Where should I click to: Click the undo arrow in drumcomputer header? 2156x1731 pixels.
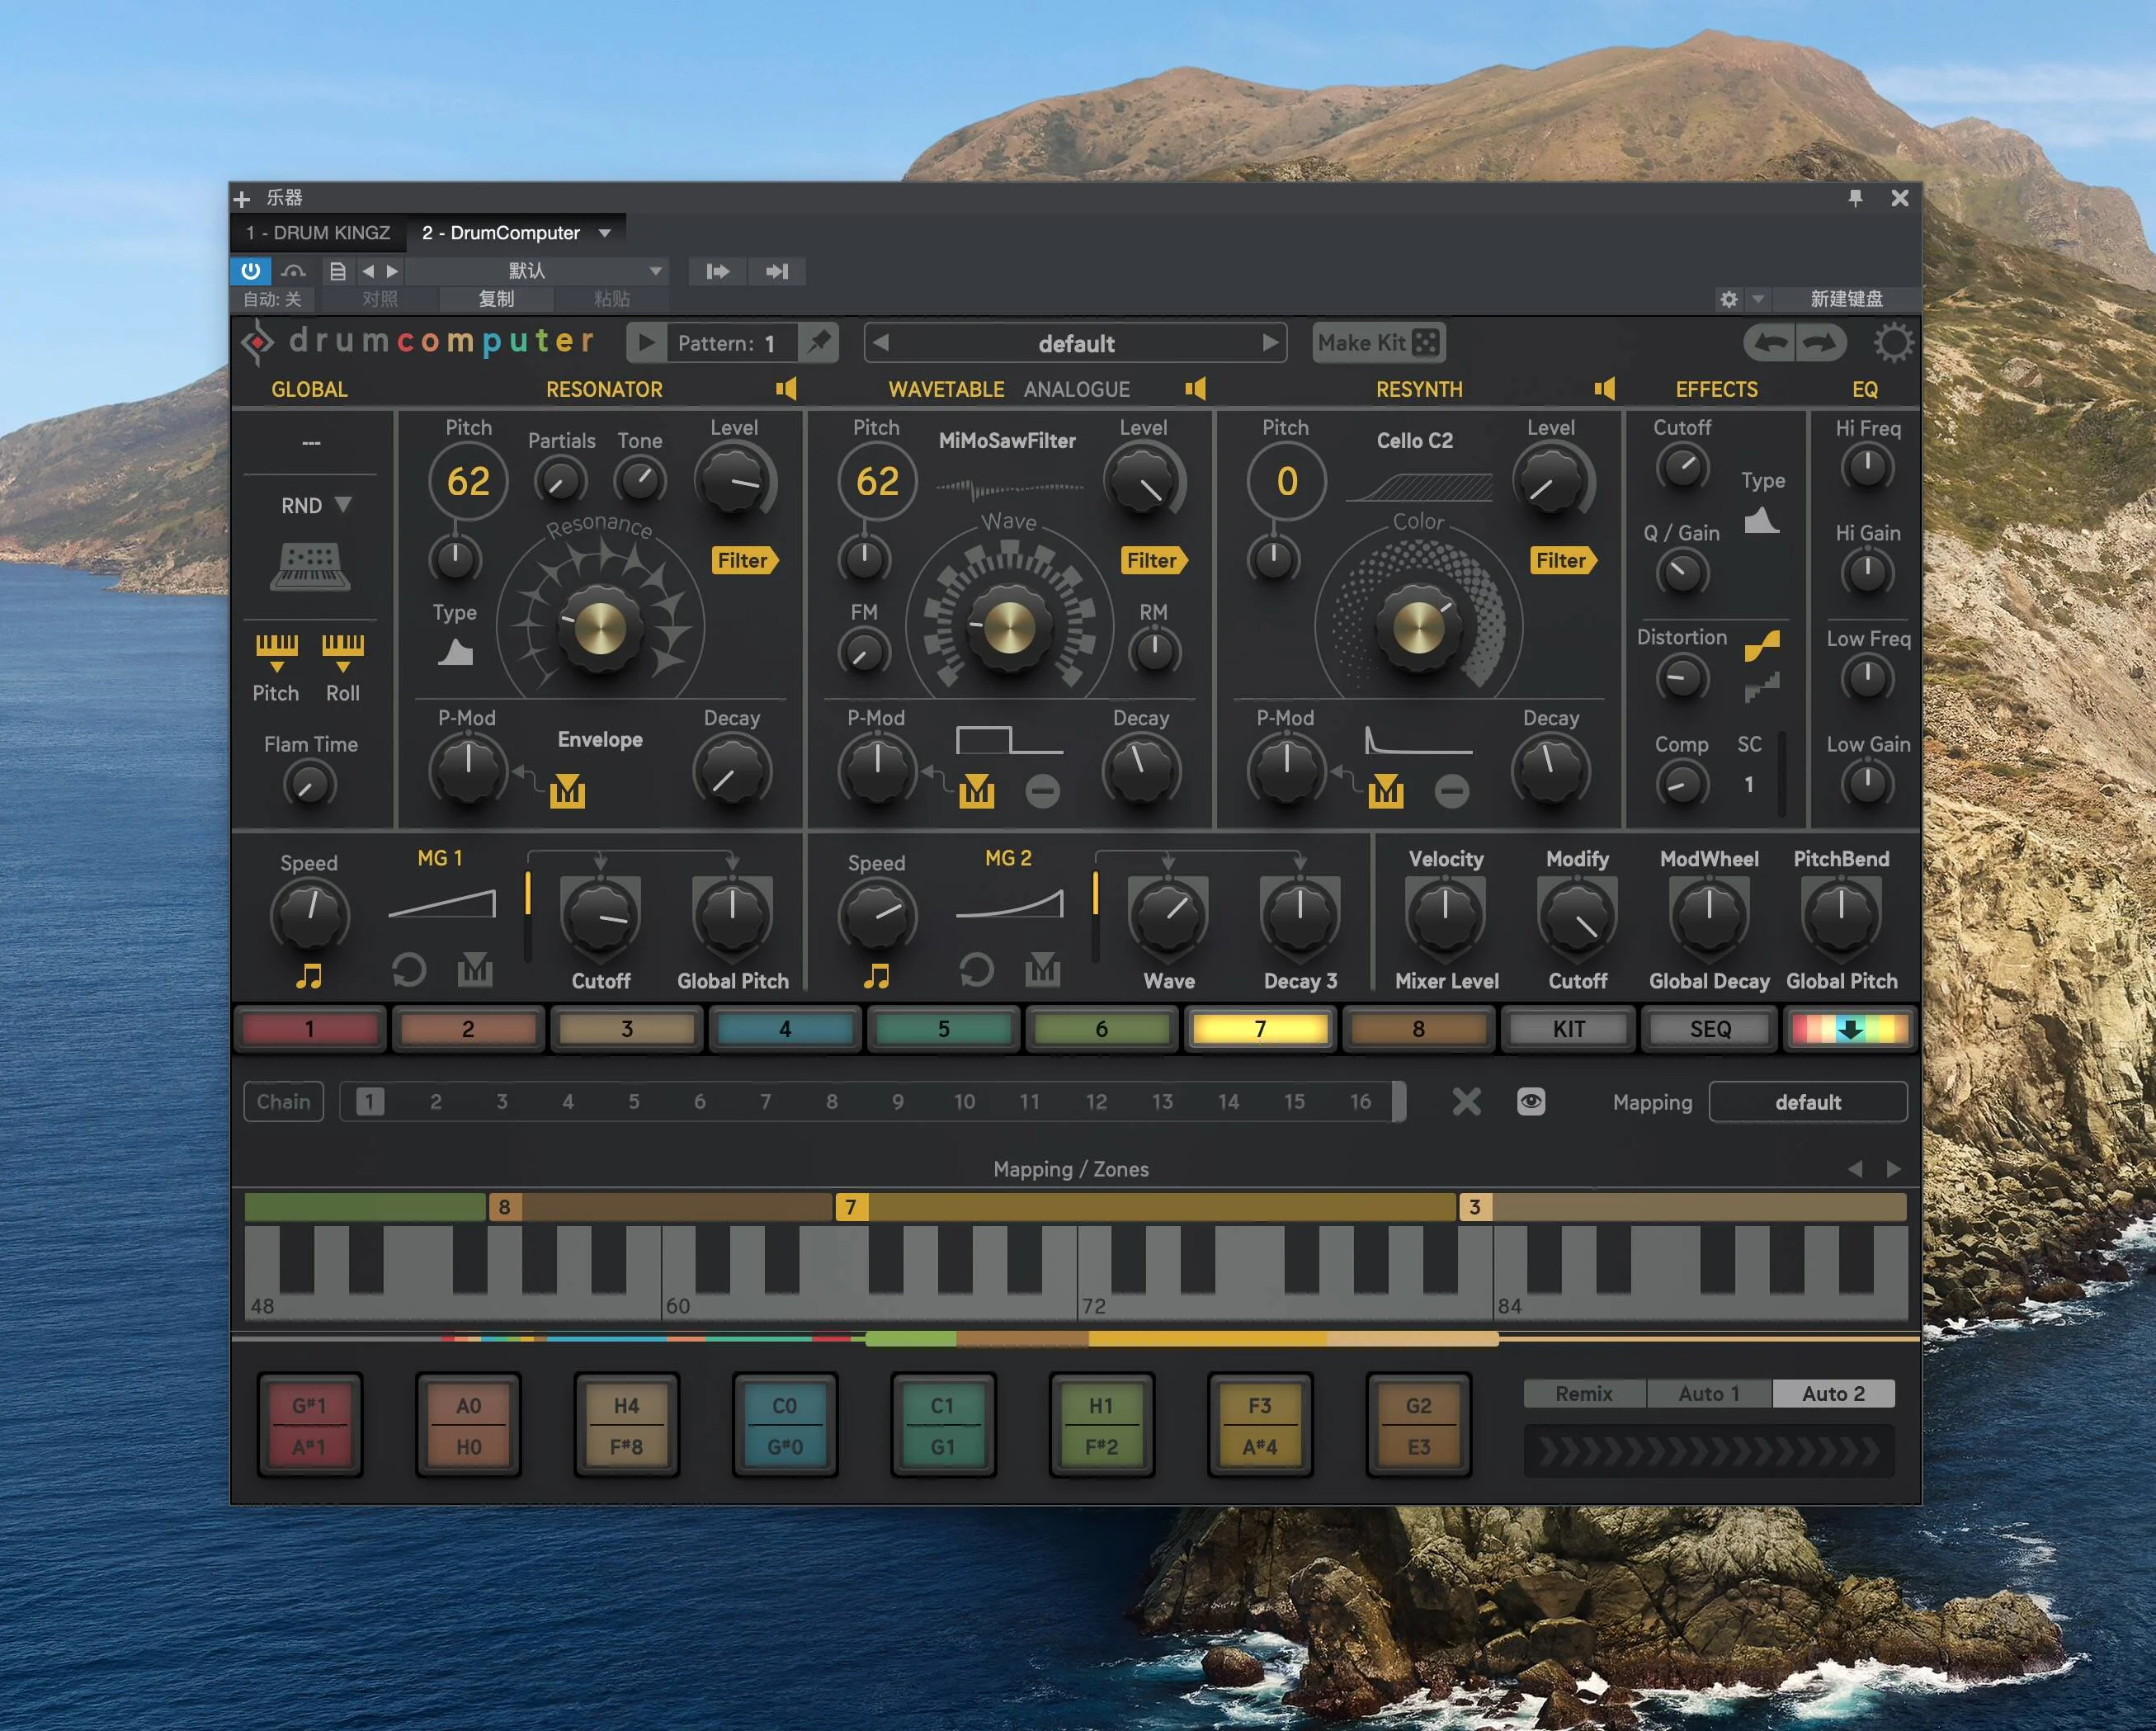pos(1770,343)
